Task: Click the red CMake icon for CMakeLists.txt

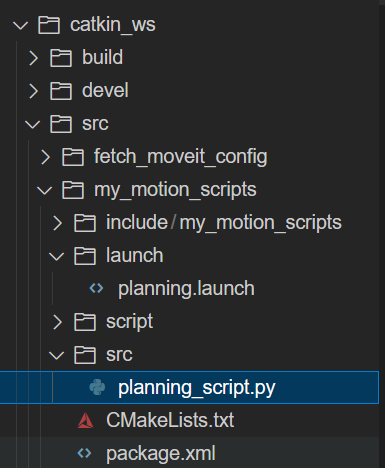Action: (85, 420)
